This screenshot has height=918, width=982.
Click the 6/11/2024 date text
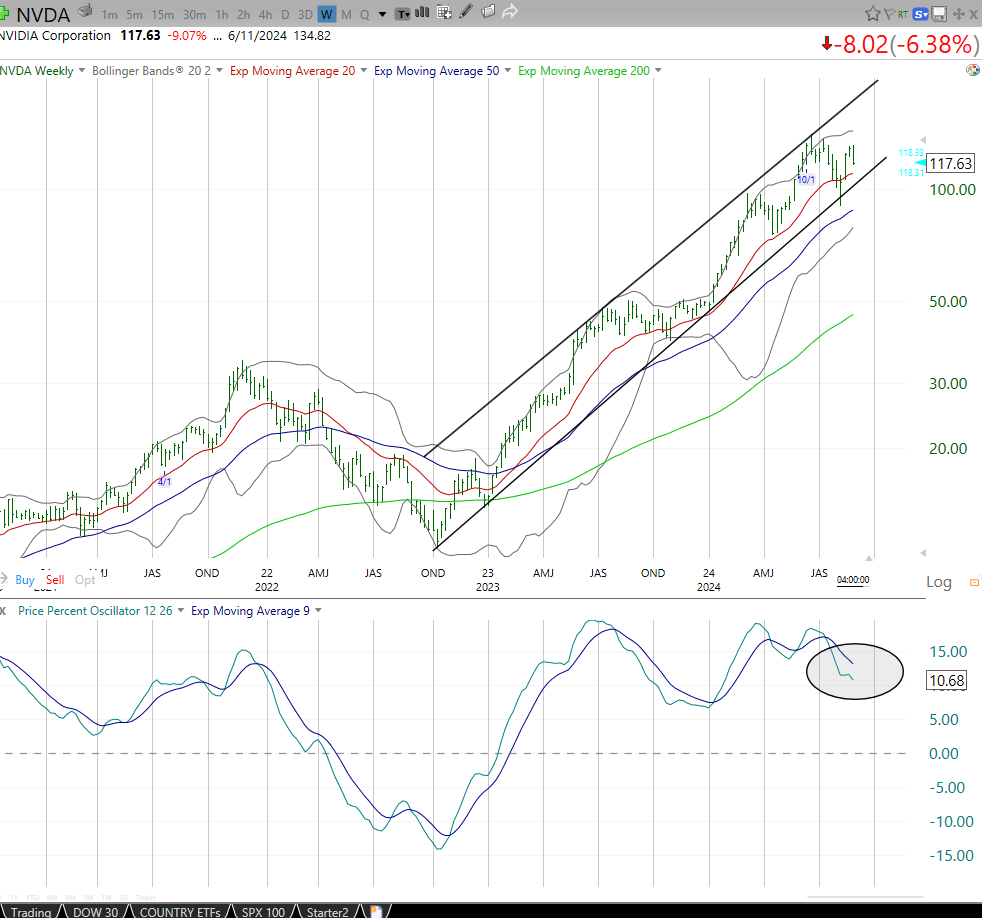coord(257,36)
